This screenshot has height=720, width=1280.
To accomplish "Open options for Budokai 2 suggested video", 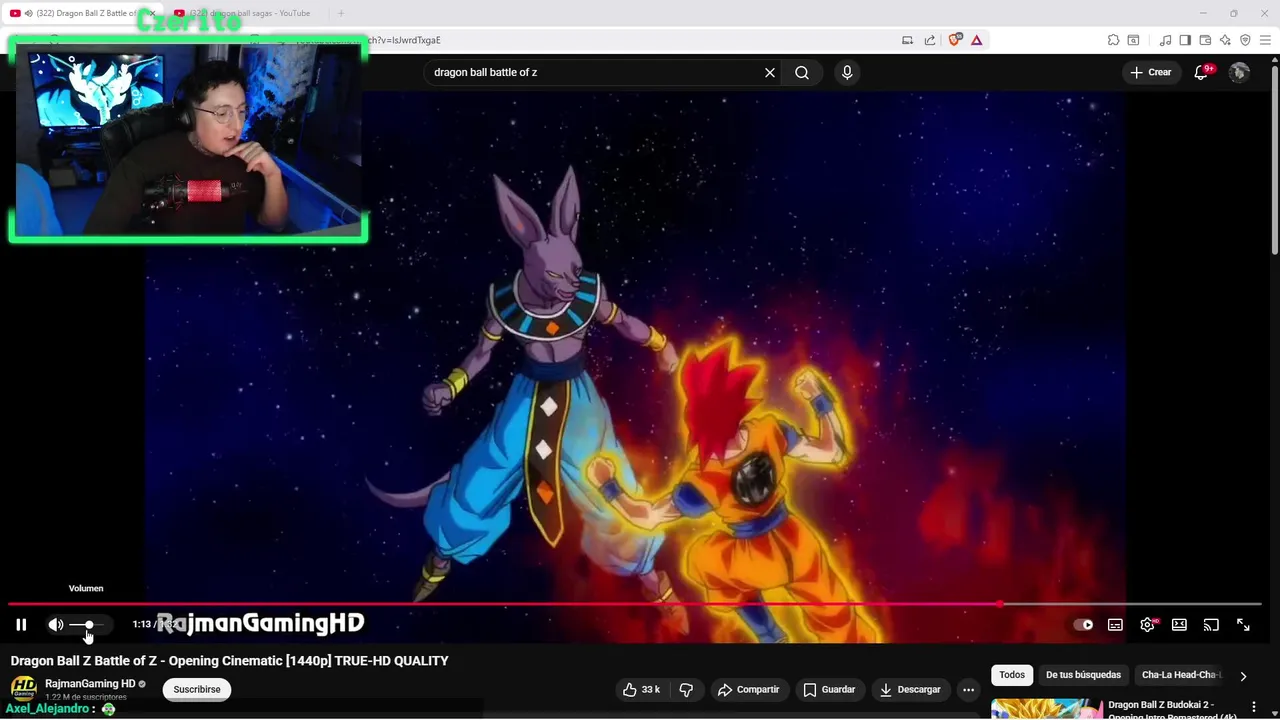I will coord(1254,707).
